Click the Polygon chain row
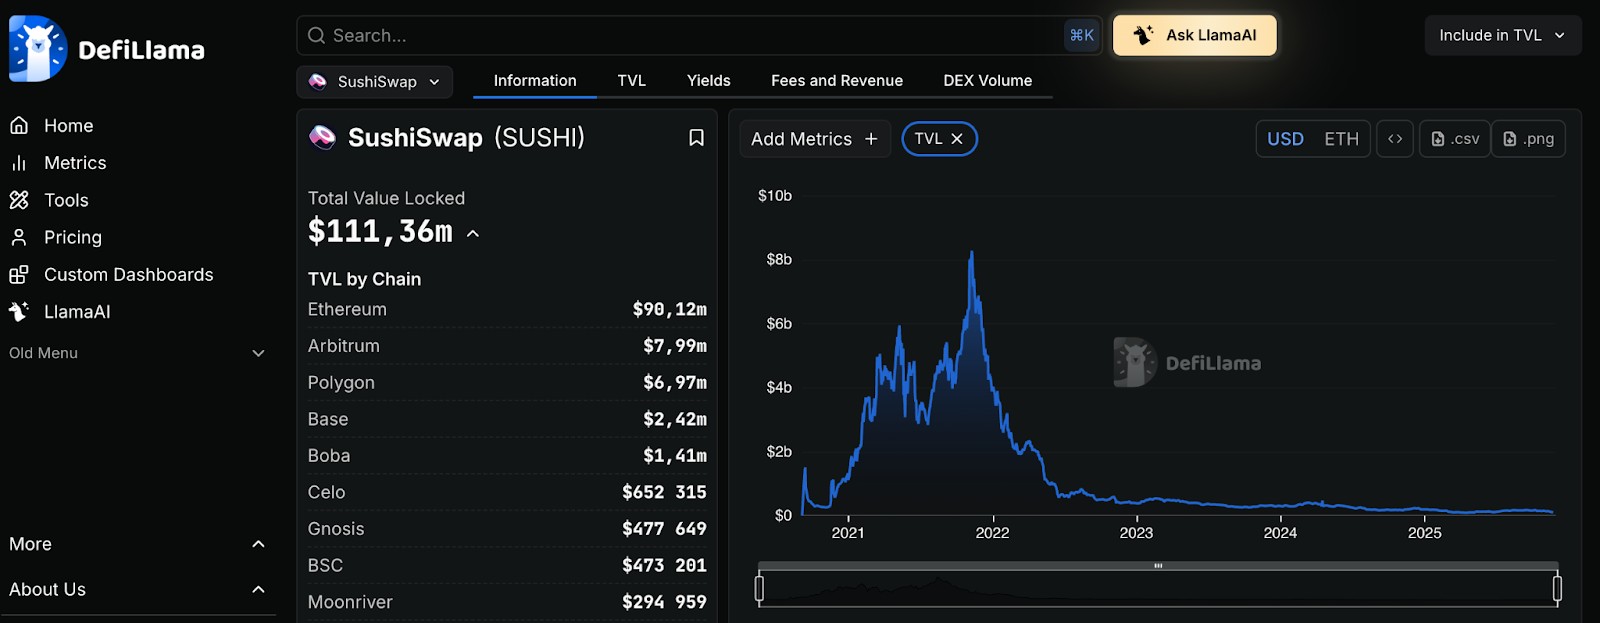Screen dimensions: 1600x623 (x=507, y=383)
